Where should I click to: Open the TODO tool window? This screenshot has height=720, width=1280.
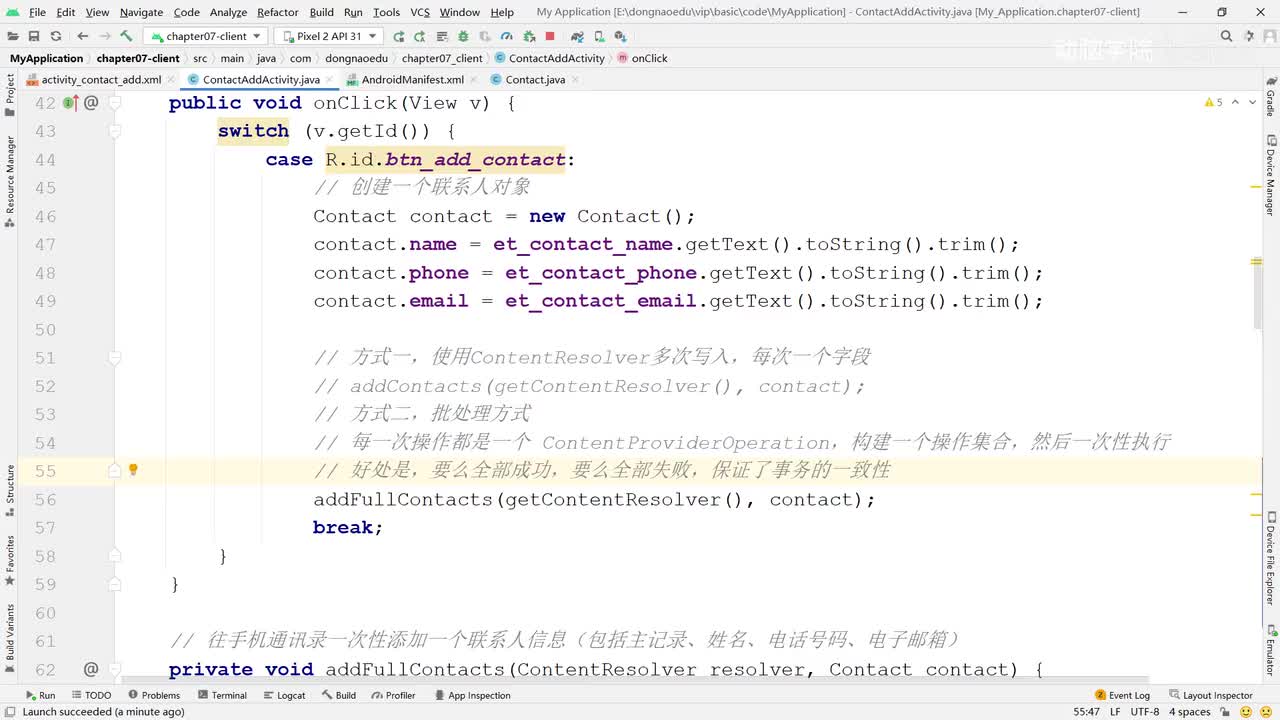click(x=91, y=695)
